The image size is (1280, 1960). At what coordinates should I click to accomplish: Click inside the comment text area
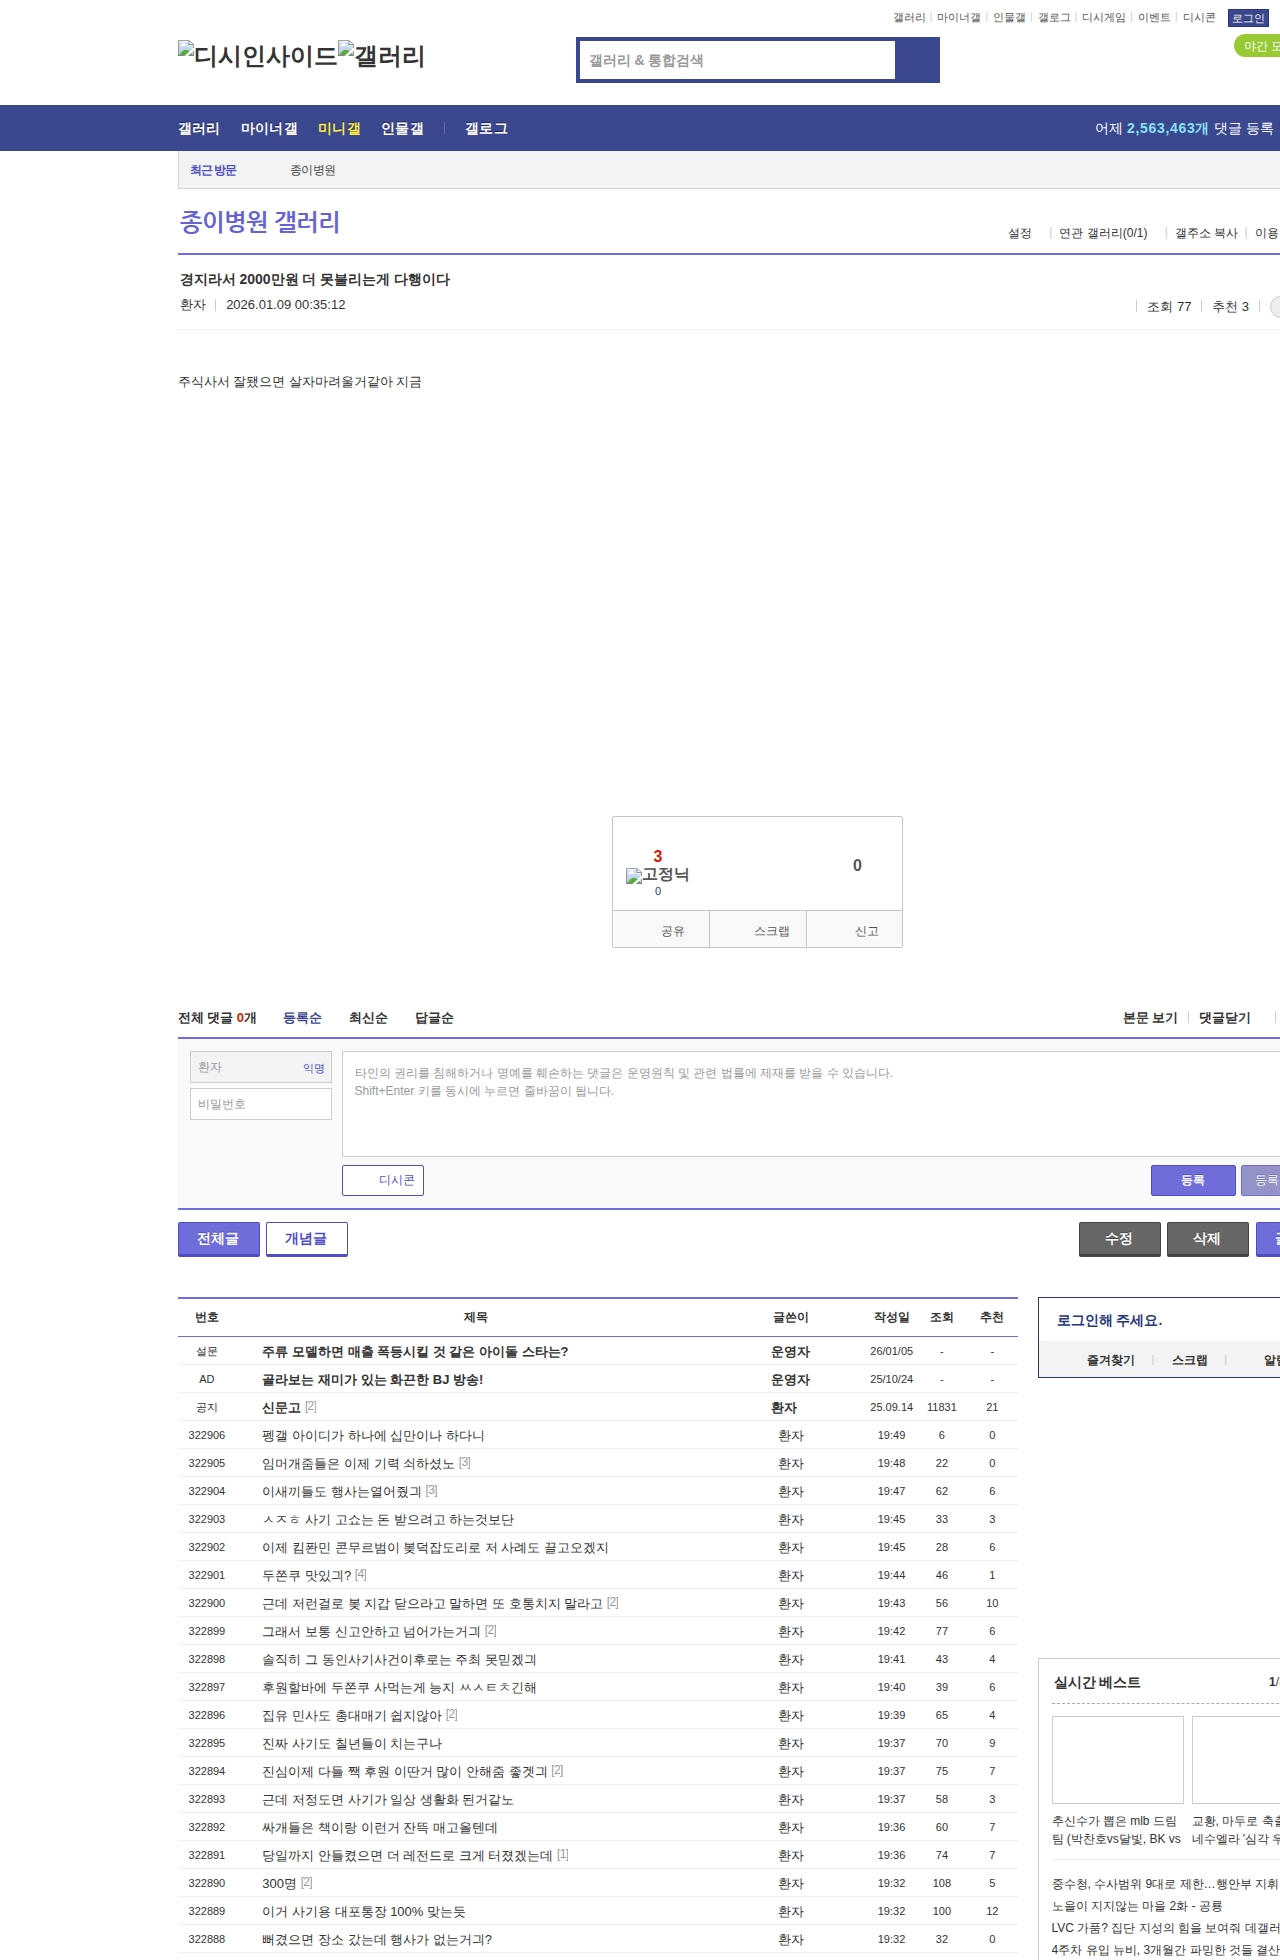tap(811, 1104)
